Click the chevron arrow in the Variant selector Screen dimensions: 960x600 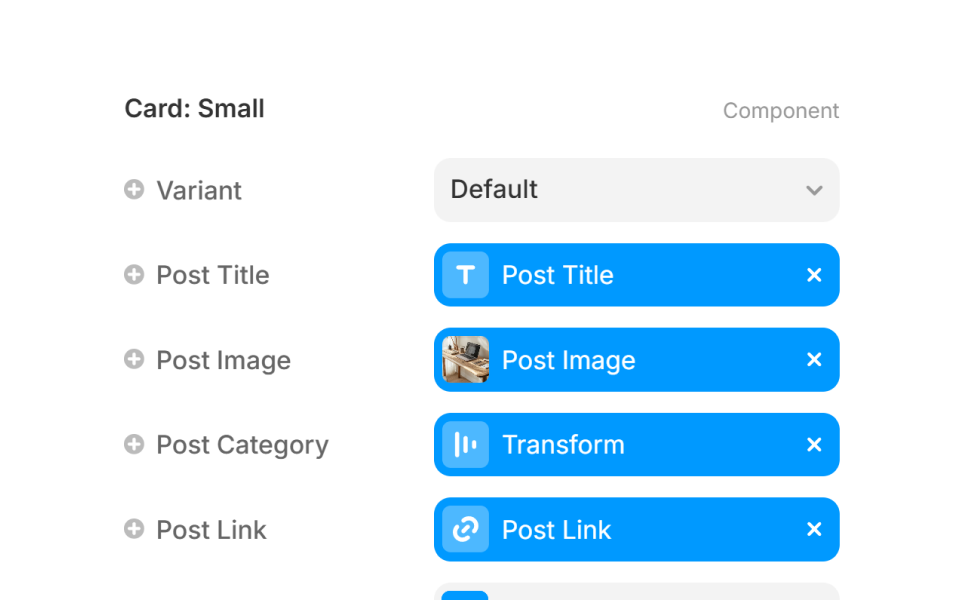815,190
